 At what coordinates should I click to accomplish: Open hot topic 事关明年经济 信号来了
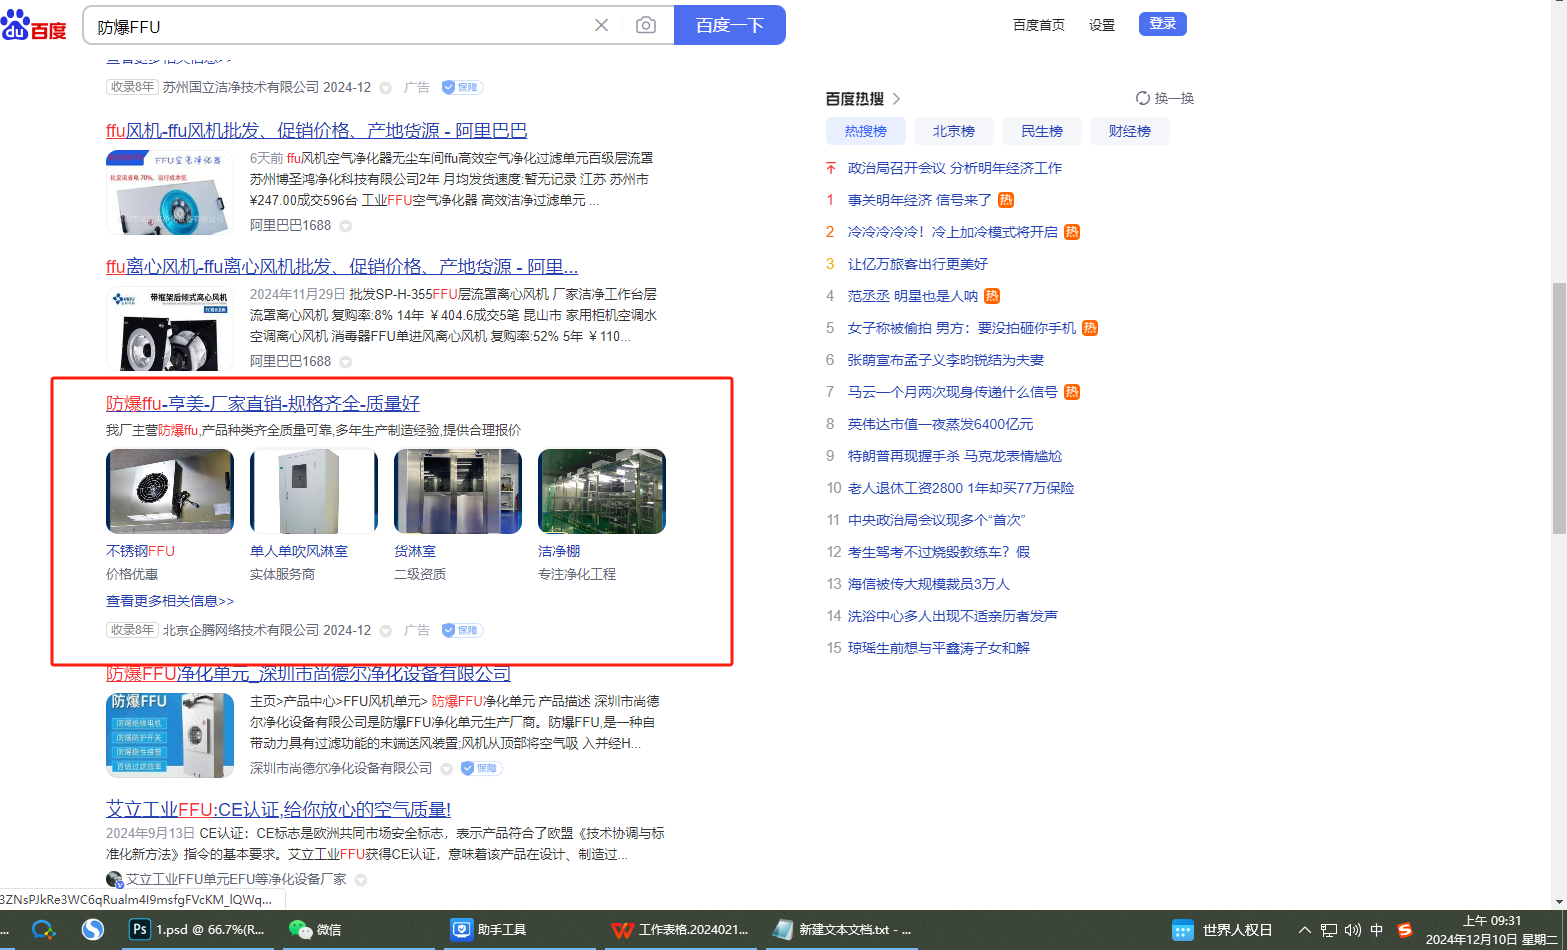click(x=920, y=200)
